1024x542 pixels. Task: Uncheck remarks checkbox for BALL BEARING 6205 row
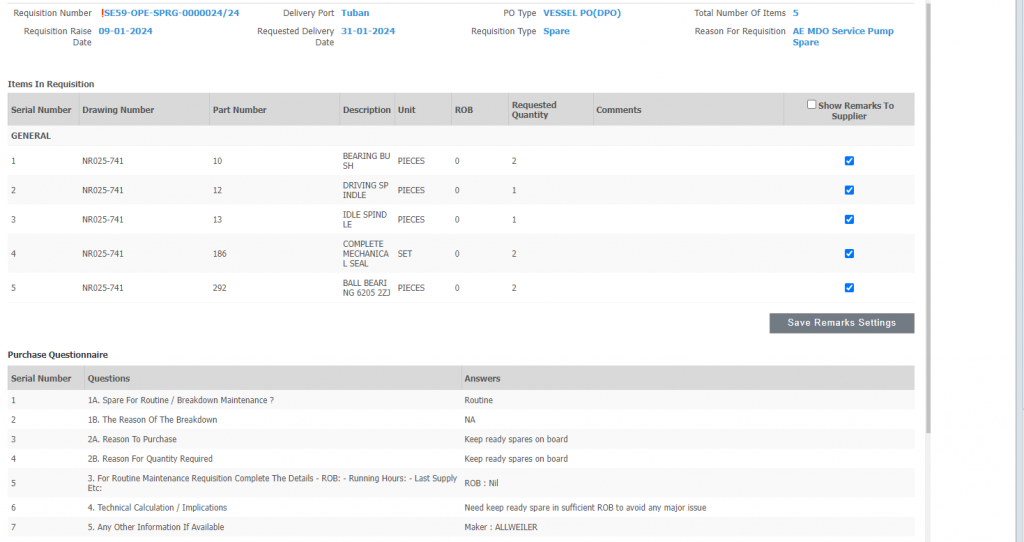coord(849,288)
